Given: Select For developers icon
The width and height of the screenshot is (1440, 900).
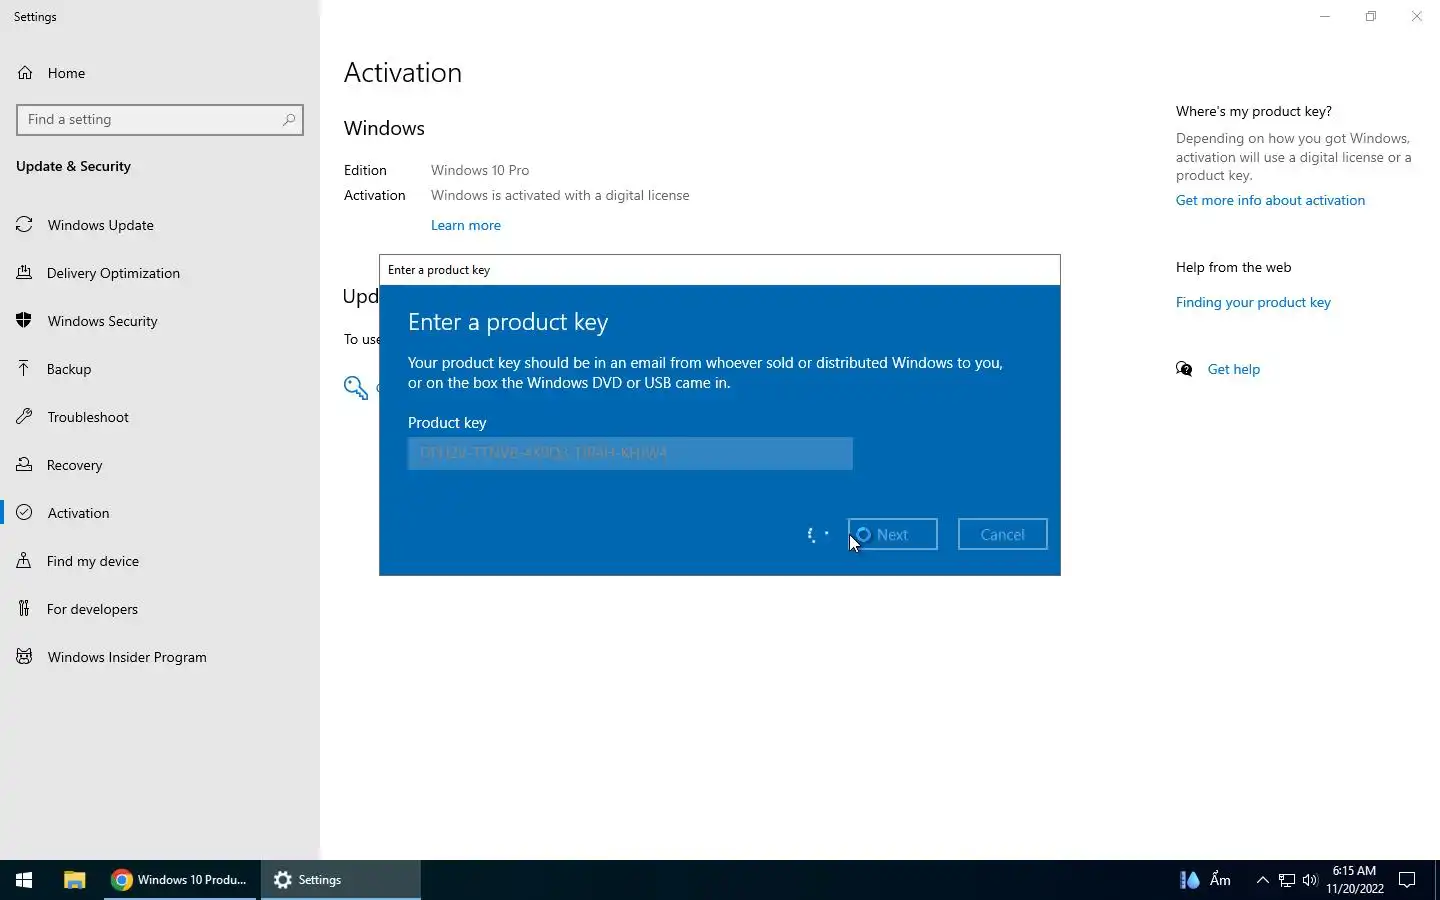Looking at the screenshot, I should (25, 609).
